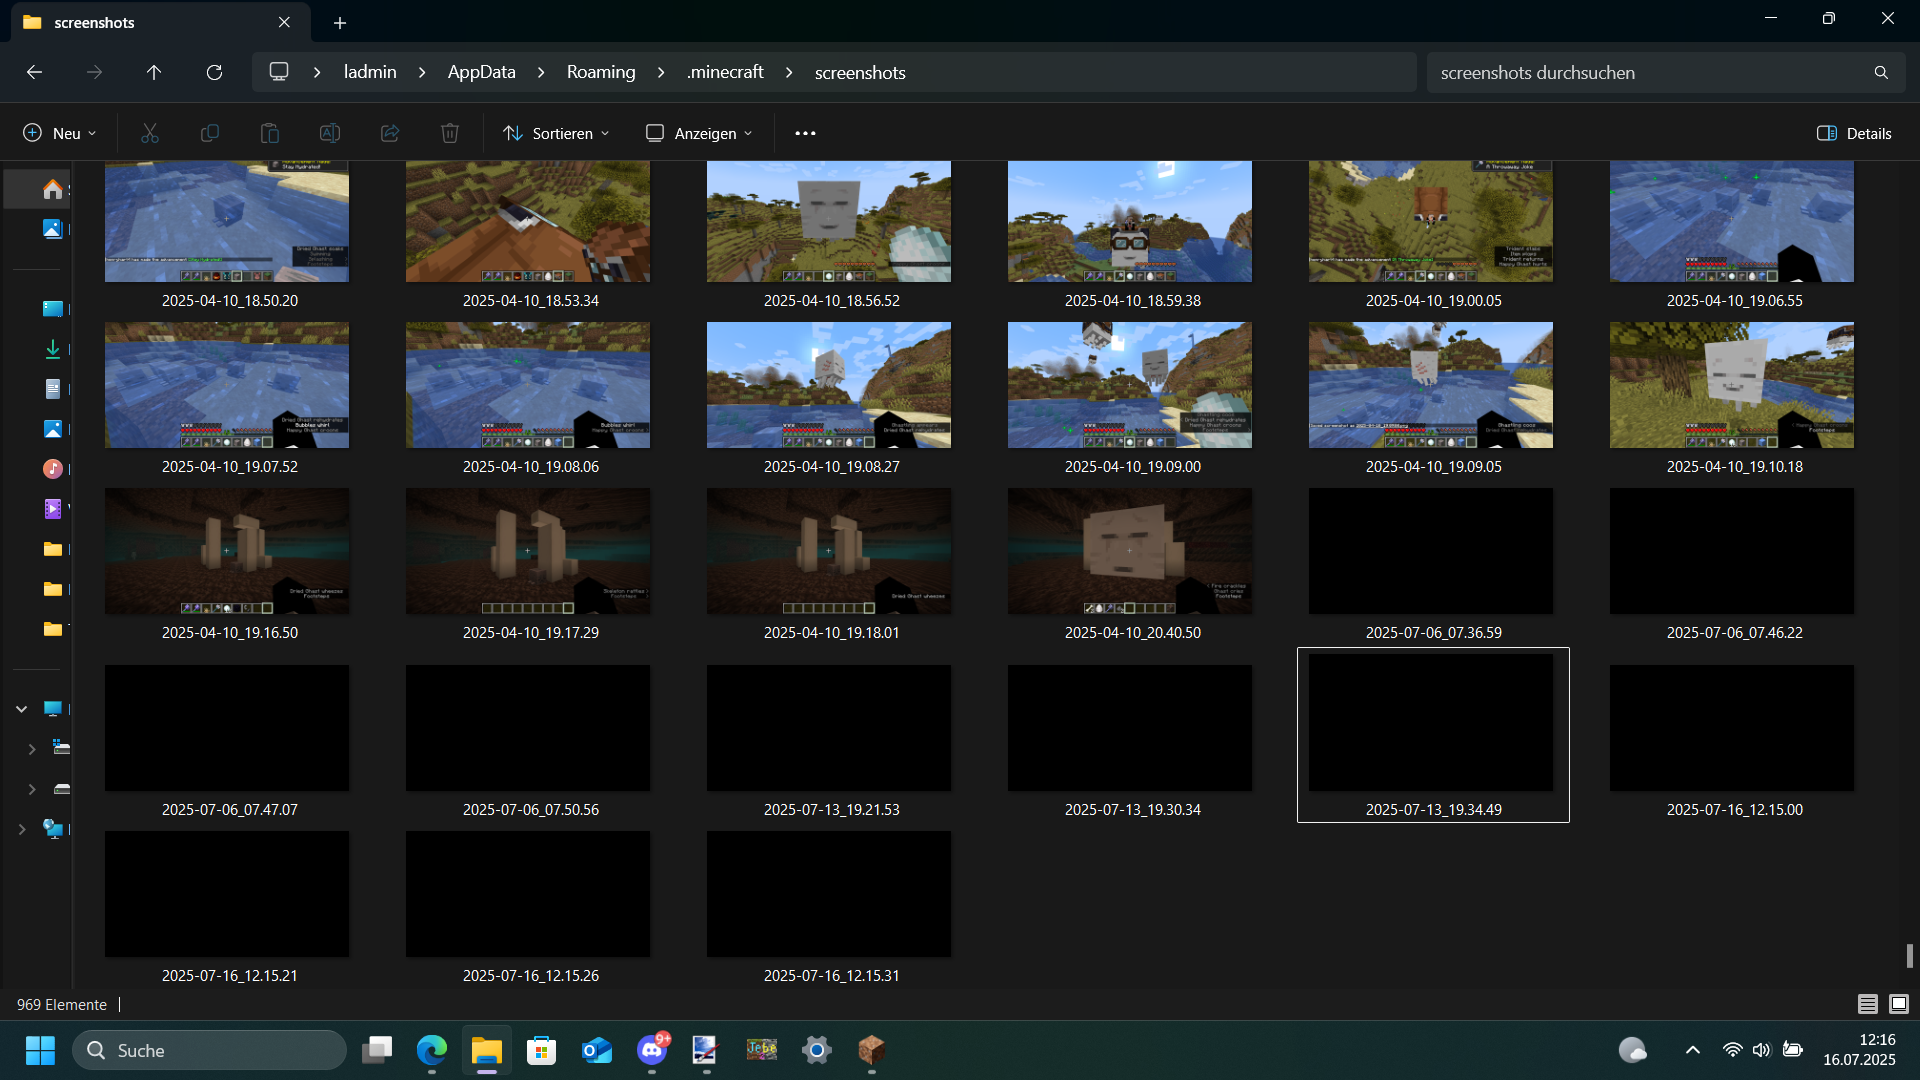The height and width of the screenshot is (1080, 1920).
Task: Click ladmin in the address breadcrumb
Action: [370, 72]
